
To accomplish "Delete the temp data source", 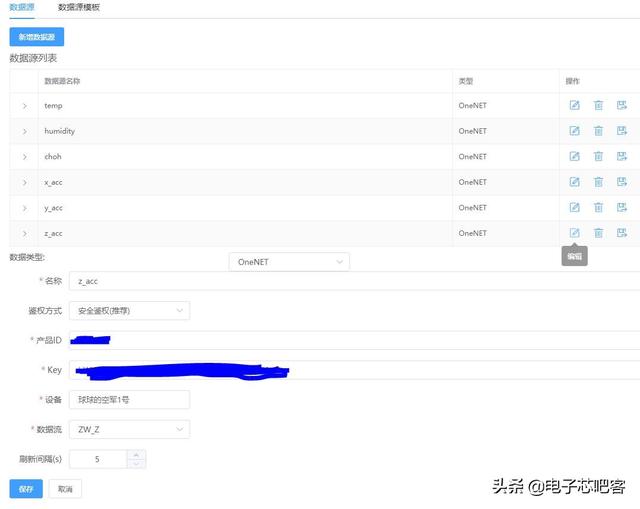I will pos(598,105).
